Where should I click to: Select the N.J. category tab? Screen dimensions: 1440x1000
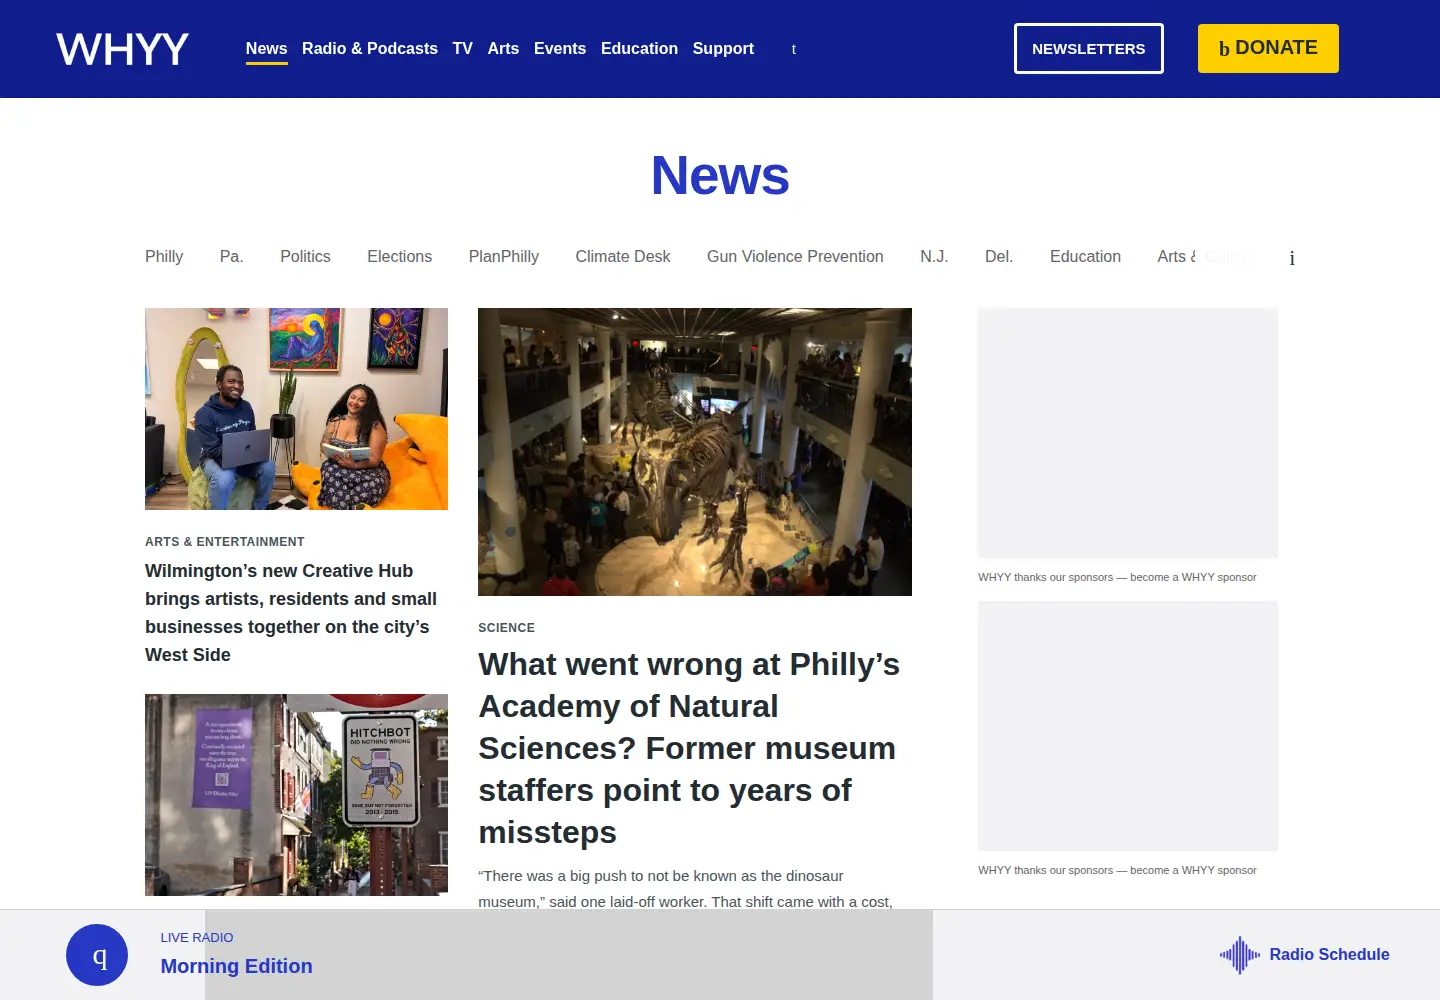click(x=934, y=257)
